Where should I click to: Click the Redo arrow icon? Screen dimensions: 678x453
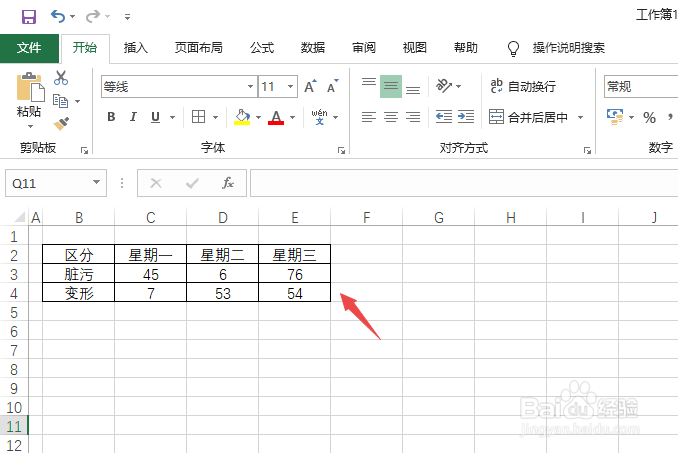point(93,16)
